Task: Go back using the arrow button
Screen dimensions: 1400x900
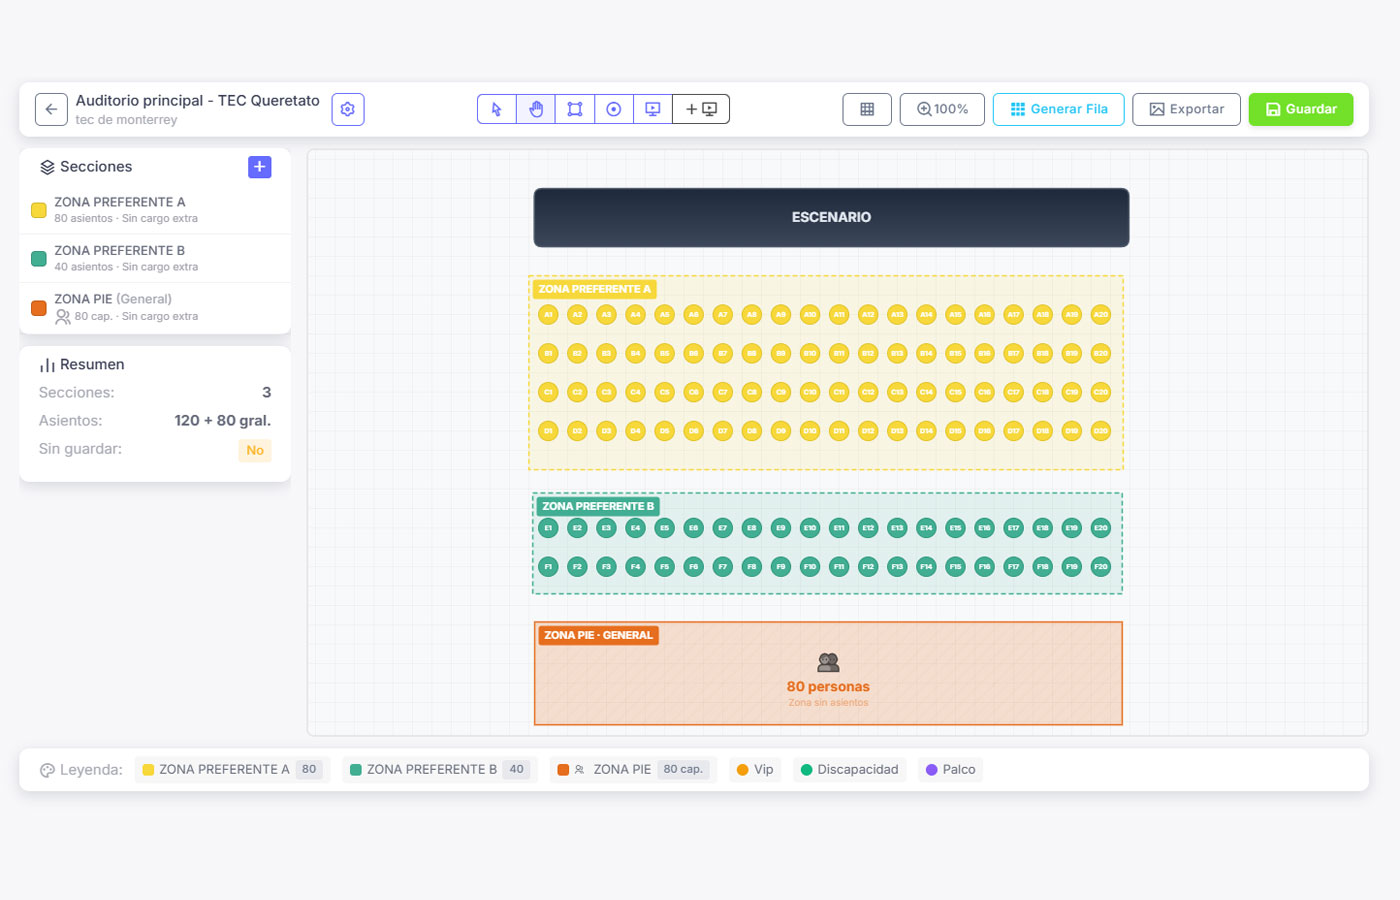Action: pyautogui.click(x=51, y=109)
